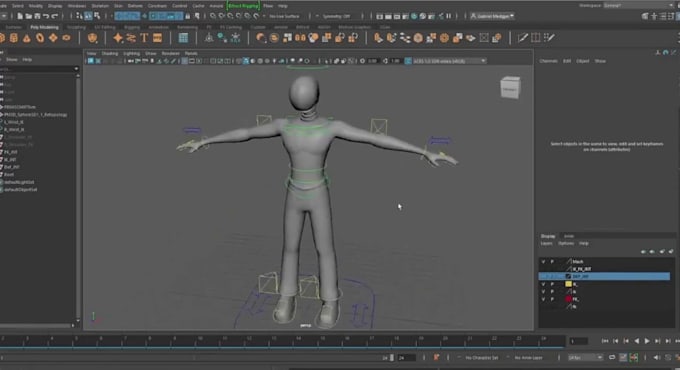
Task: Open the frame rate dropdown on range slider
Action: coord(585,357)
